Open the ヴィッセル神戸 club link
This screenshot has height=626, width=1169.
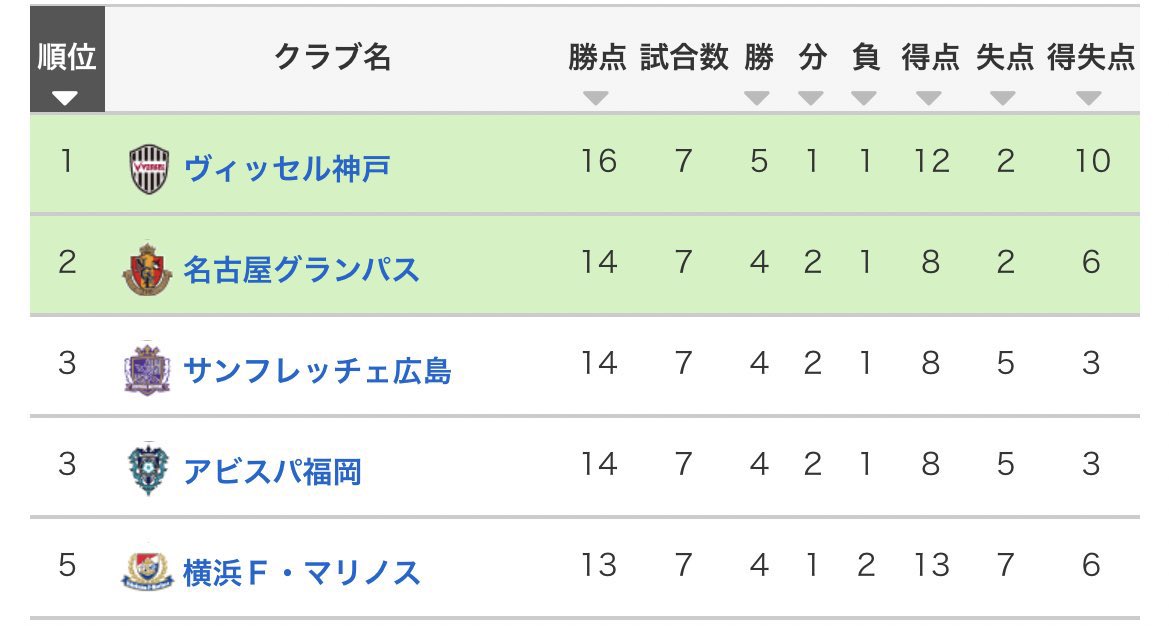tap(287, 167)
